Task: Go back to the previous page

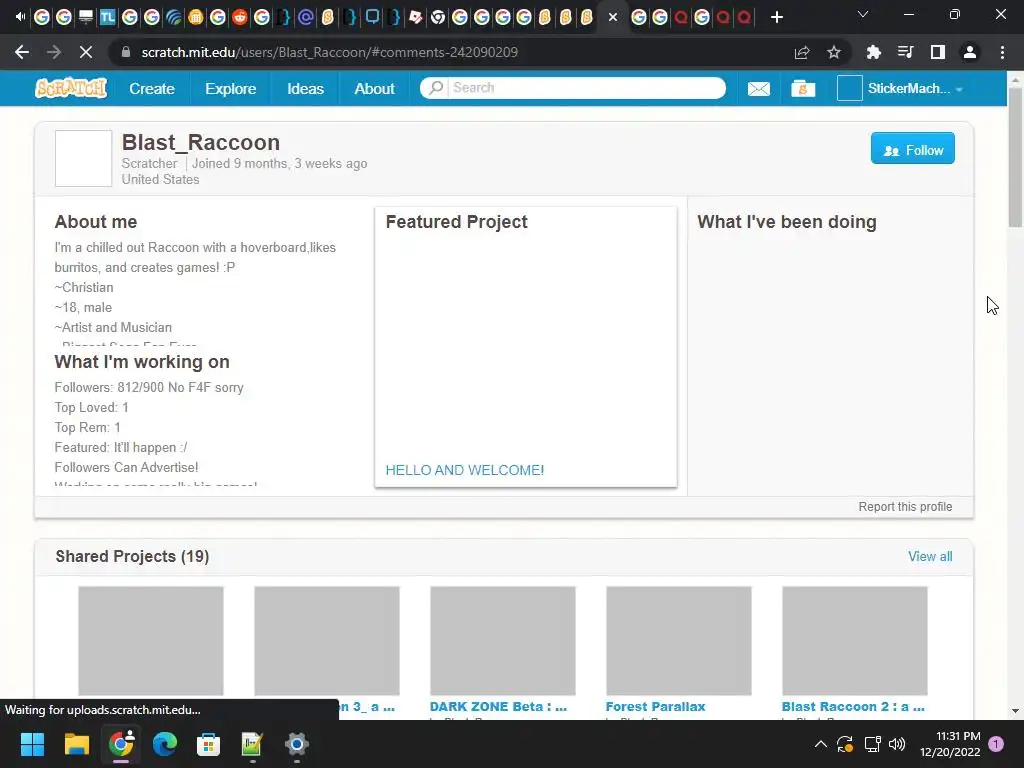Action: coord(22,52)
